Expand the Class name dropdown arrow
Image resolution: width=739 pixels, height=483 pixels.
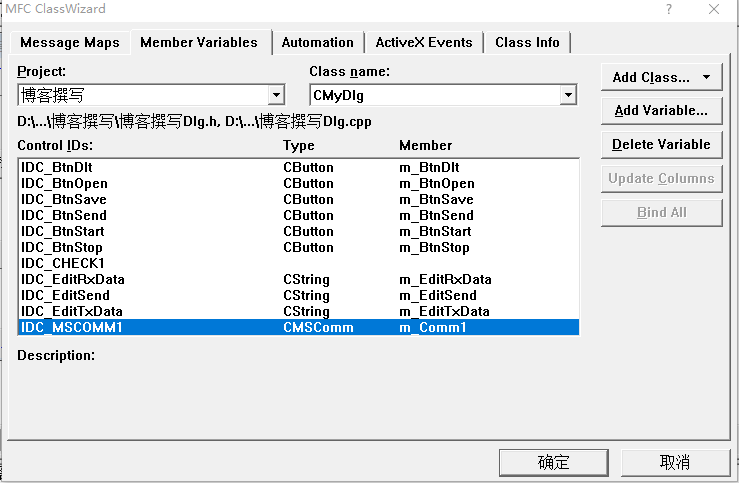point(568,95)
